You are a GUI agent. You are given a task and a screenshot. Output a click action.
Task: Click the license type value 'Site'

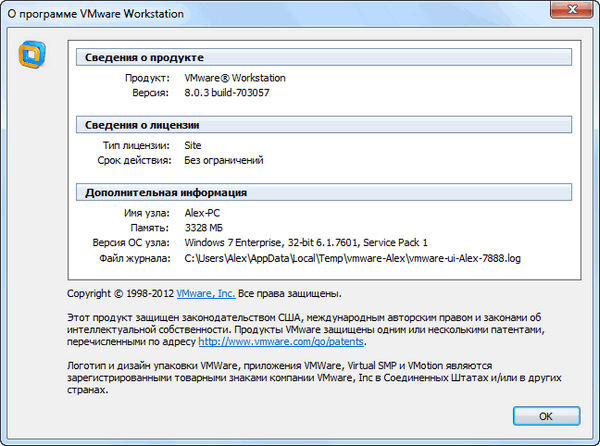[194, 145]
